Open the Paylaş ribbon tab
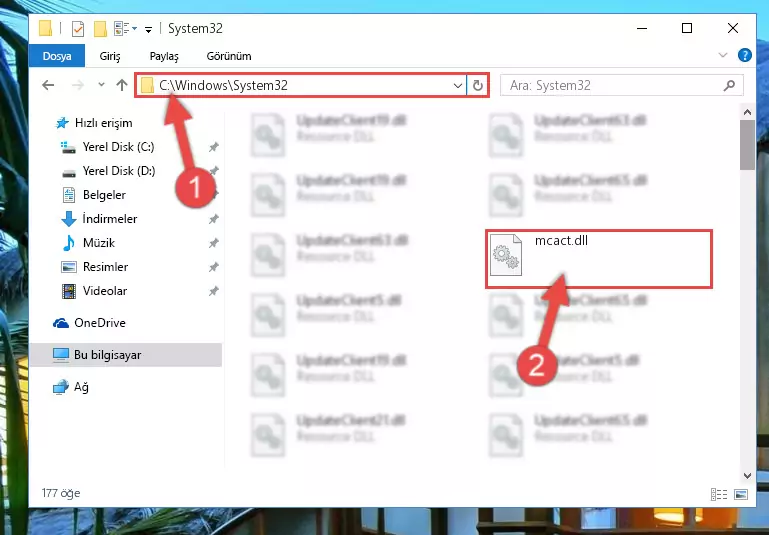Viewport: 769px width, 535px height. pyautogui.click(x=164, y=56)
